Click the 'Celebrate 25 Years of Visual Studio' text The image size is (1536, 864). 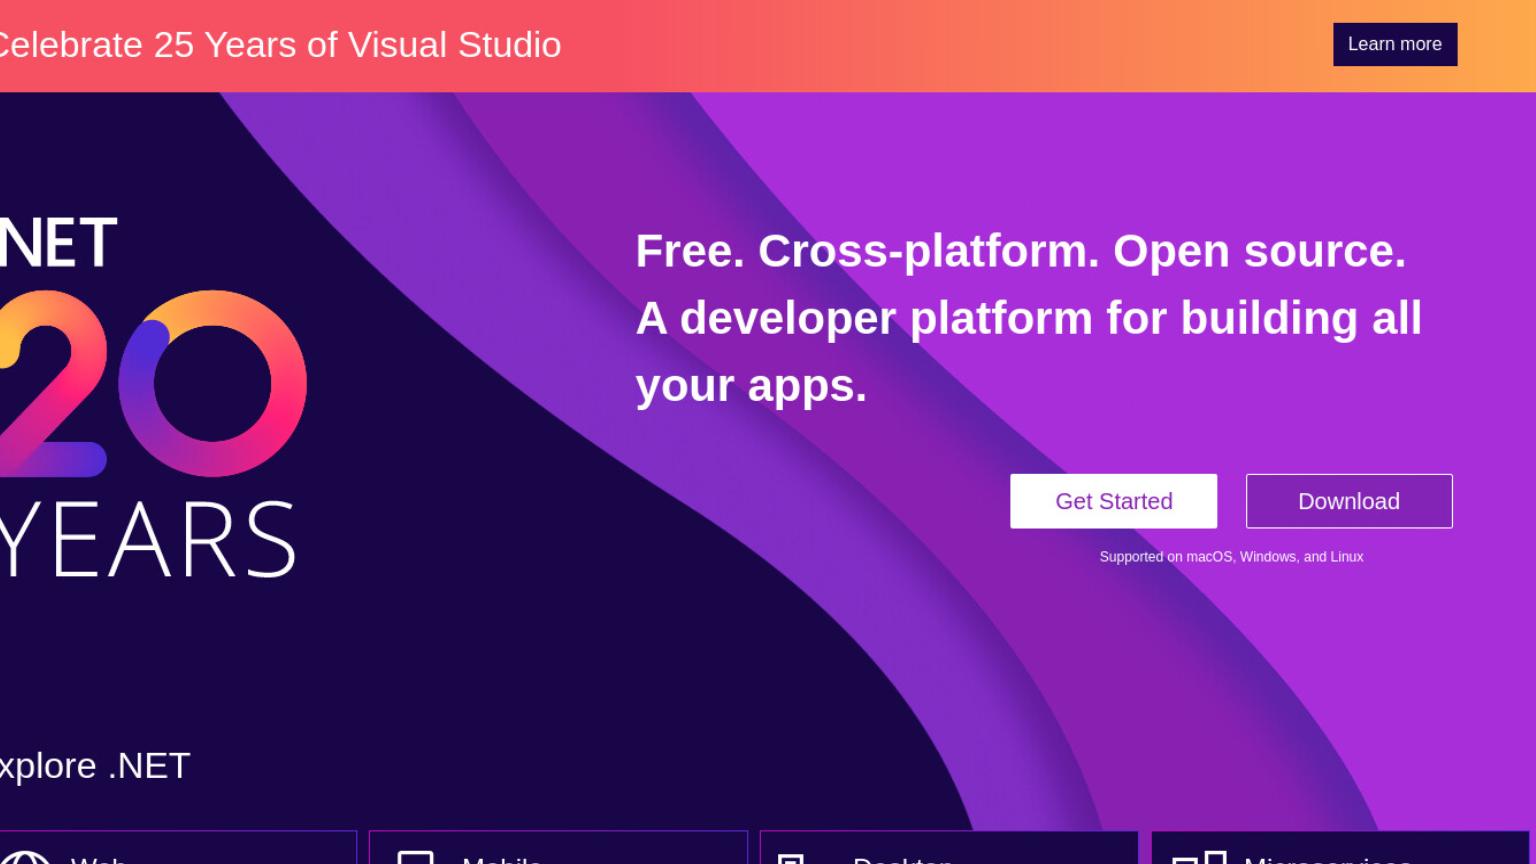pos(280,45)
